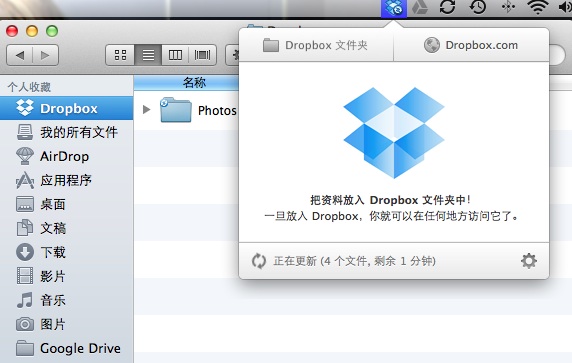Screen dimensions: 572x363
Task: Open the Dropbox 文件夹 tab
Action: (316, 45)
